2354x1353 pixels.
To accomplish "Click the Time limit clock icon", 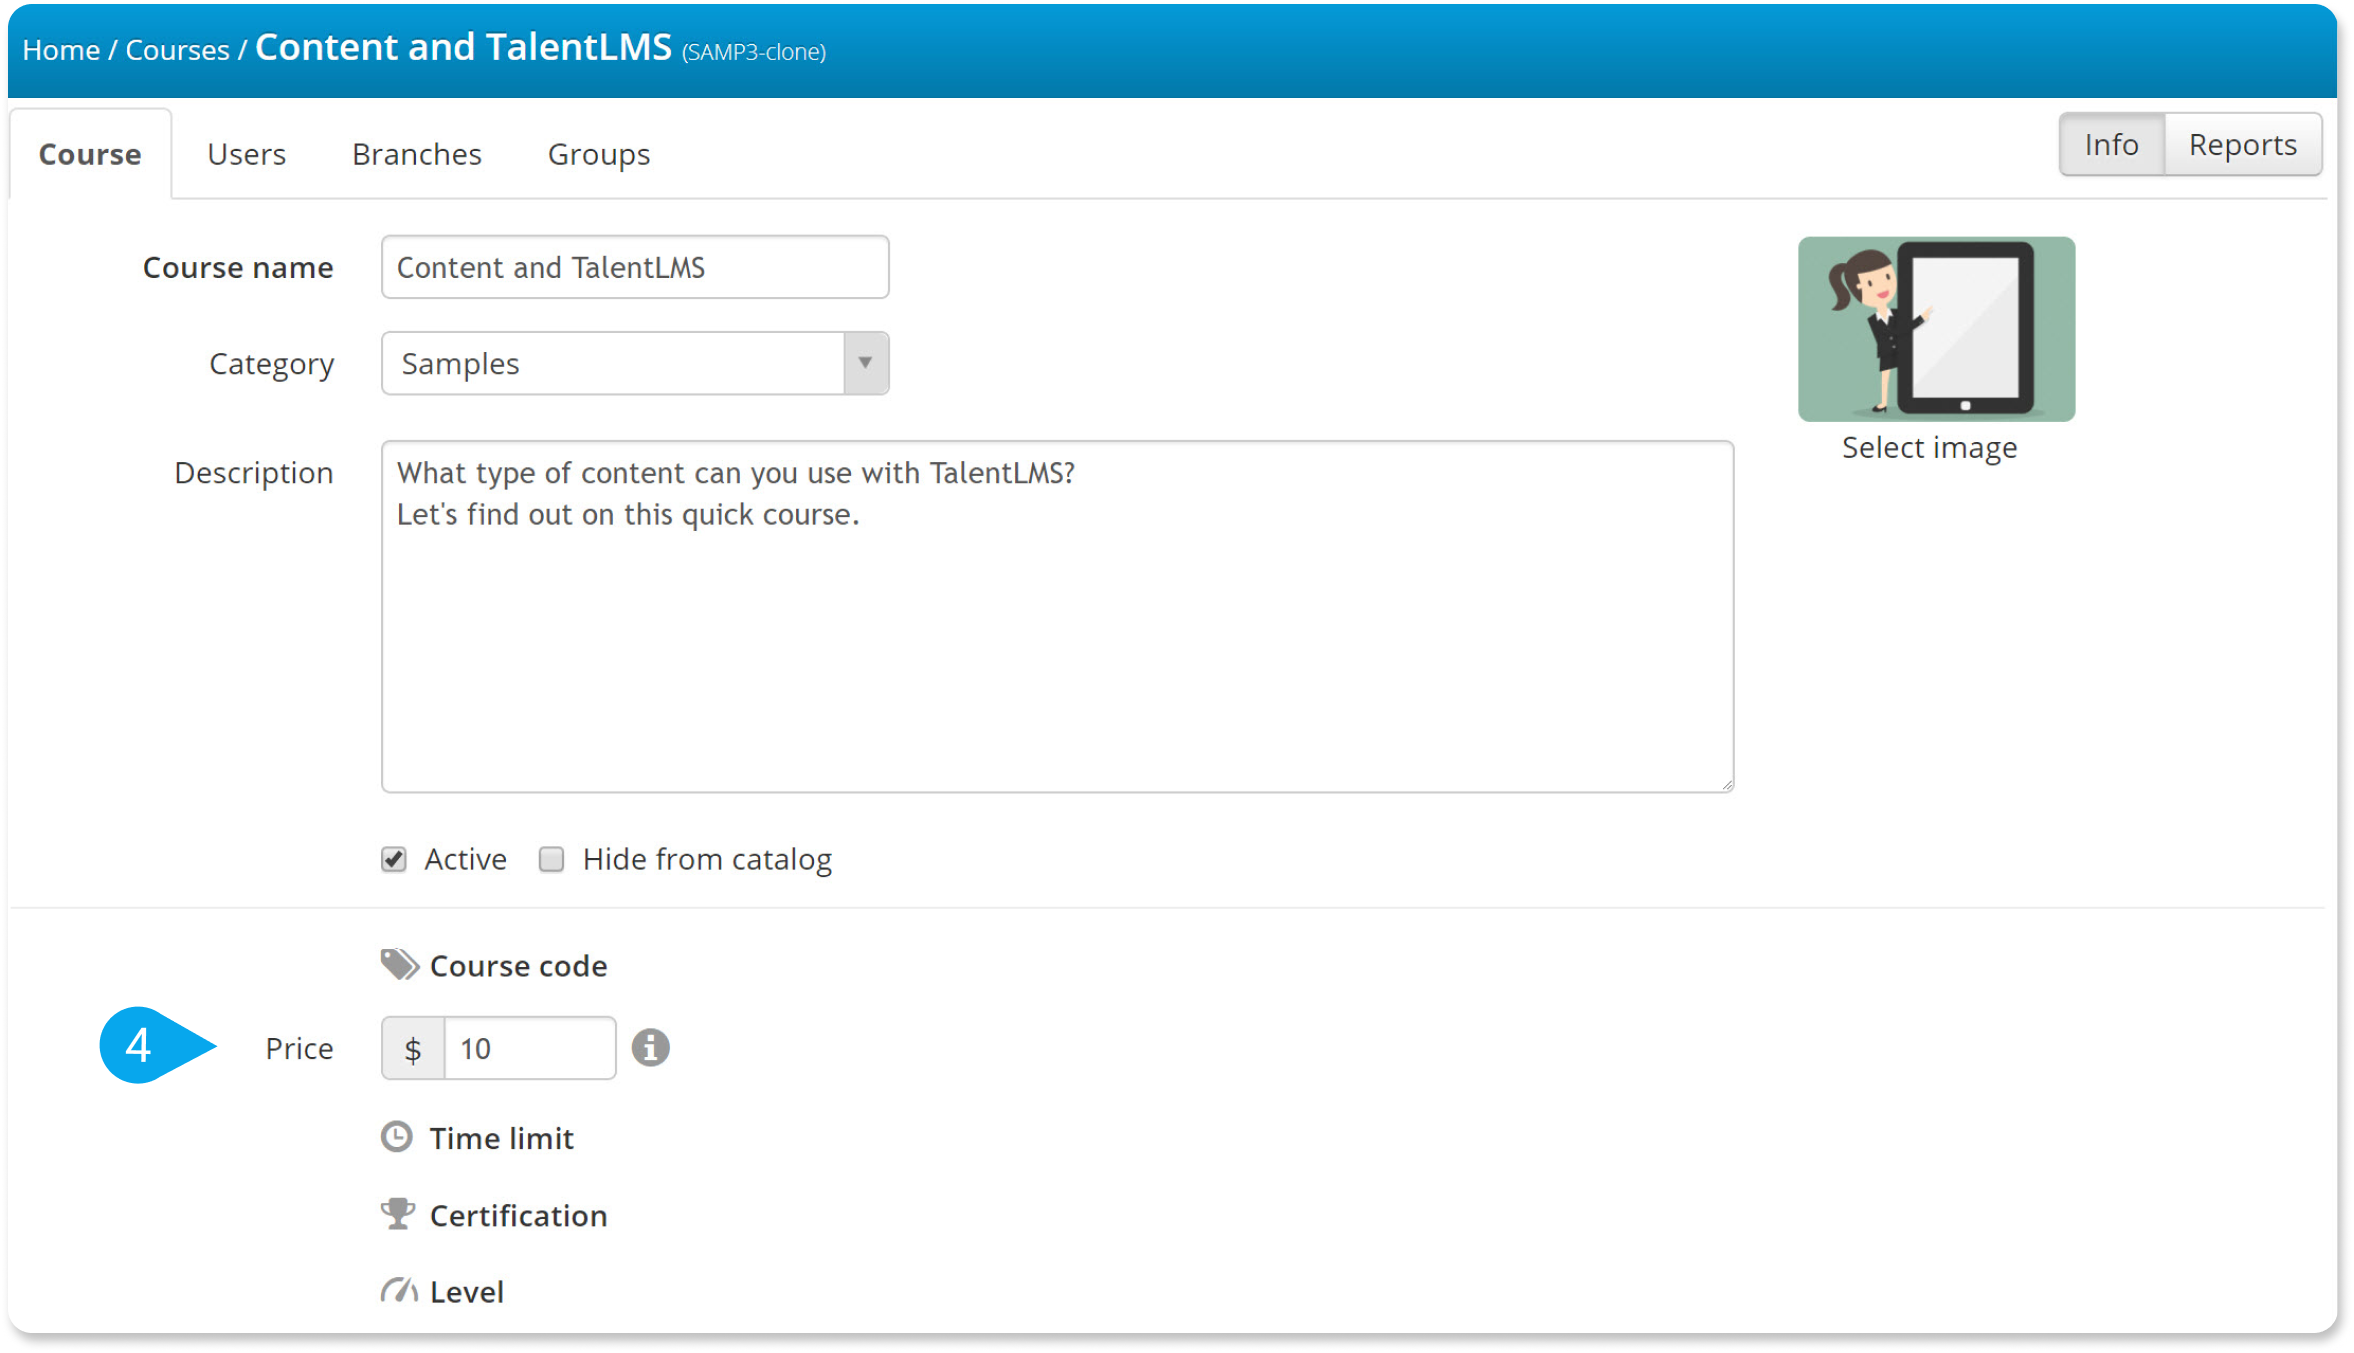I will coord(397,1137).
